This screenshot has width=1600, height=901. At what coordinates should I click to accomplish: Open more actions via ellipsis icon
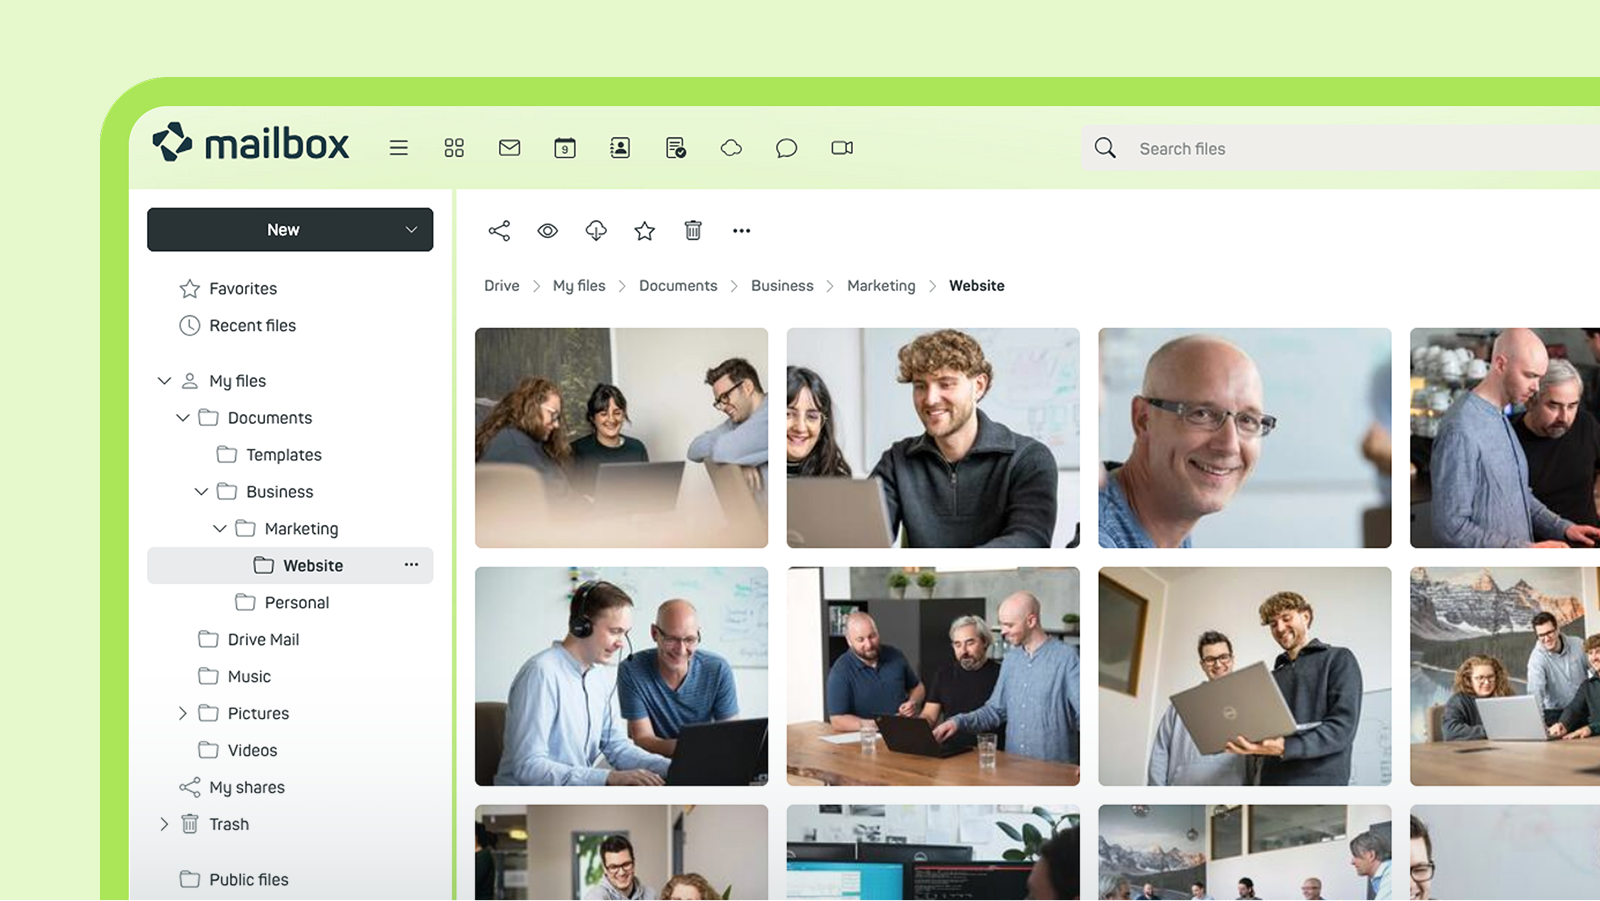pos(741,230)
